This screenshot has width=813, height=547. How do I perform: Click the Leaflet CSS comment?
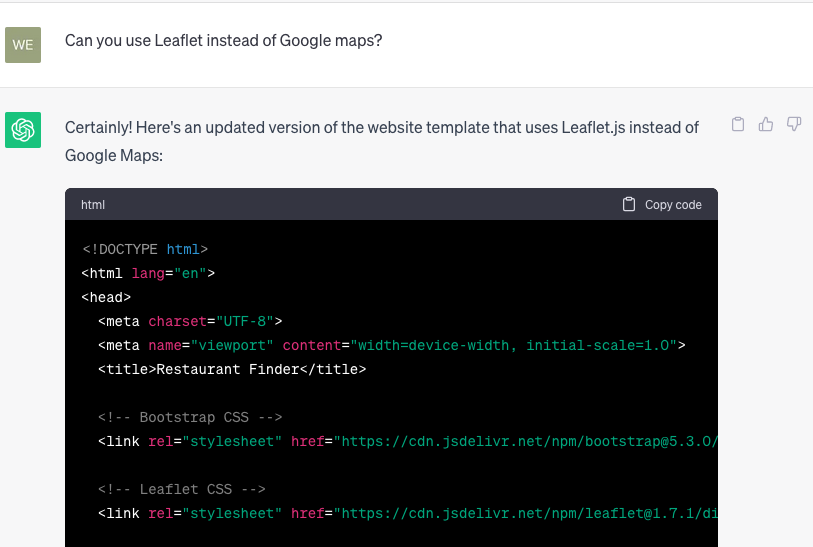pyautogui.click(x=182, y=489)
